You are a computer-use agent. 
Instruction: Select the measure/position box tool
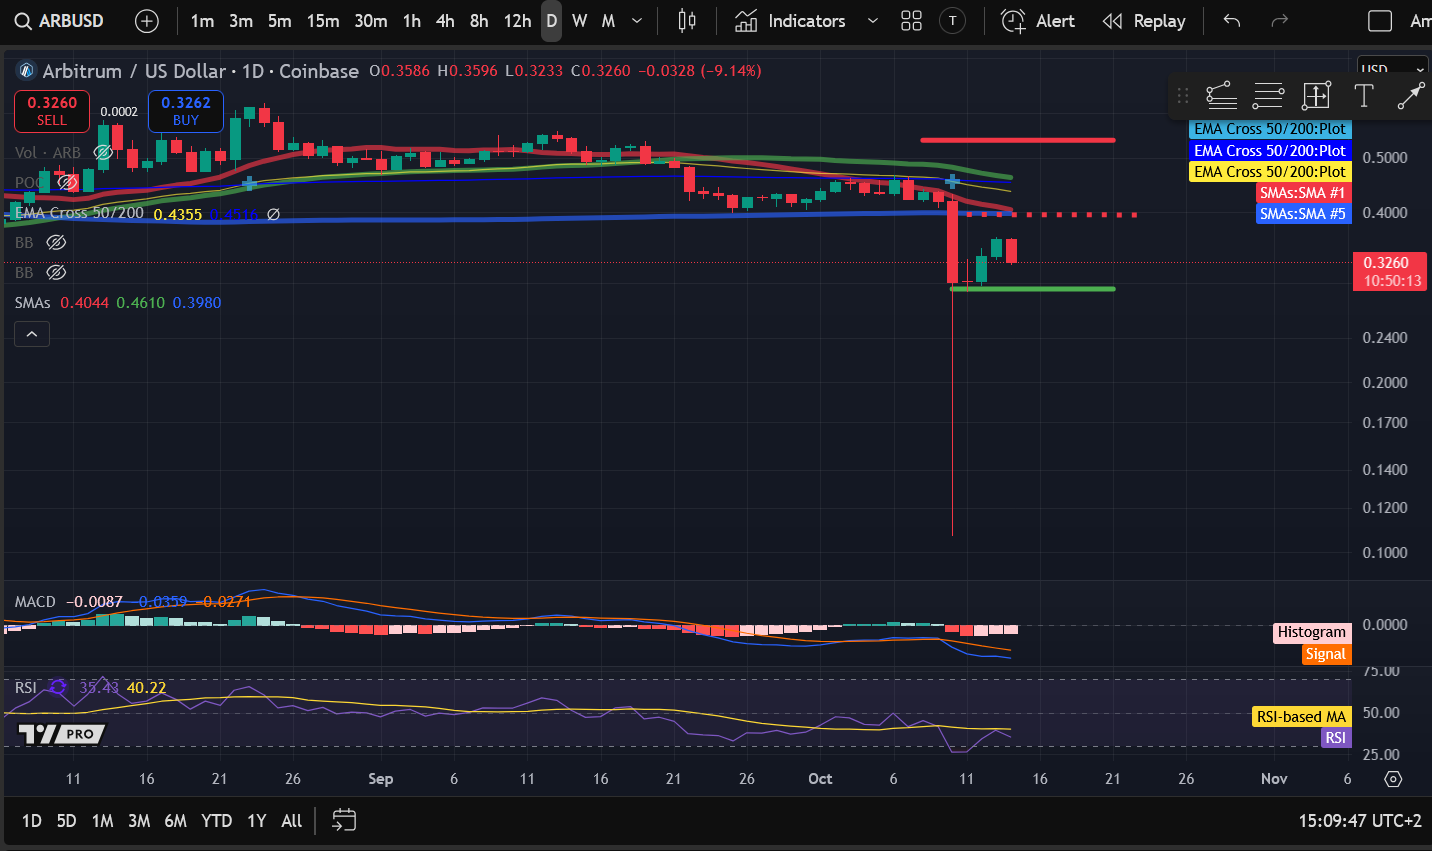coord(1316,96)
